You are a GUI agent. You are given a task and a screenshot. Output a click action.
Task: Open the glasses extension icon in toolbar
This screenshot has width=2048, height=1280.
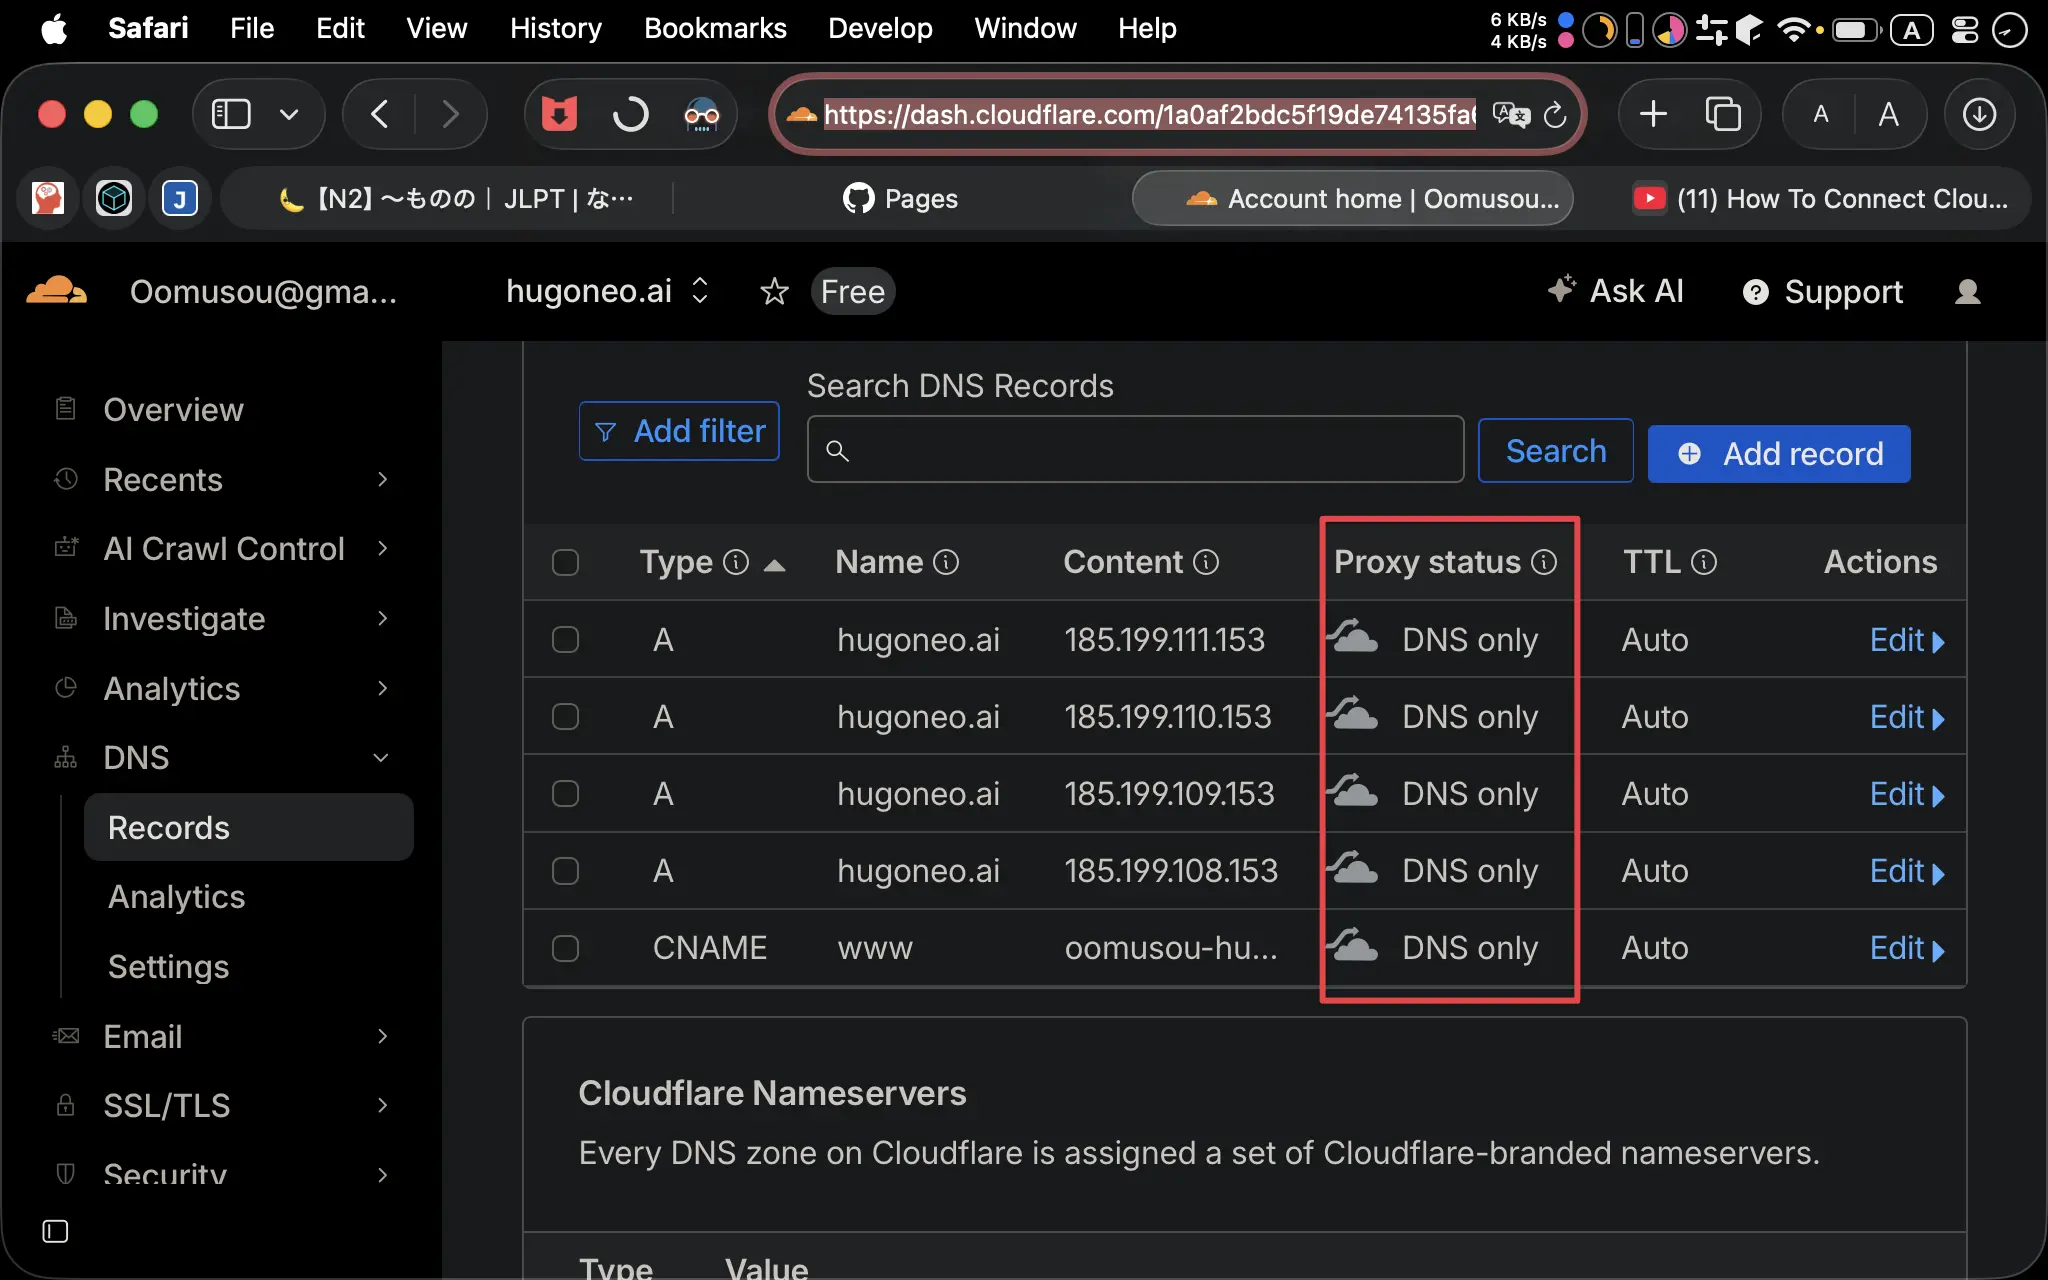pyautogui.click(x=701, y=114)
